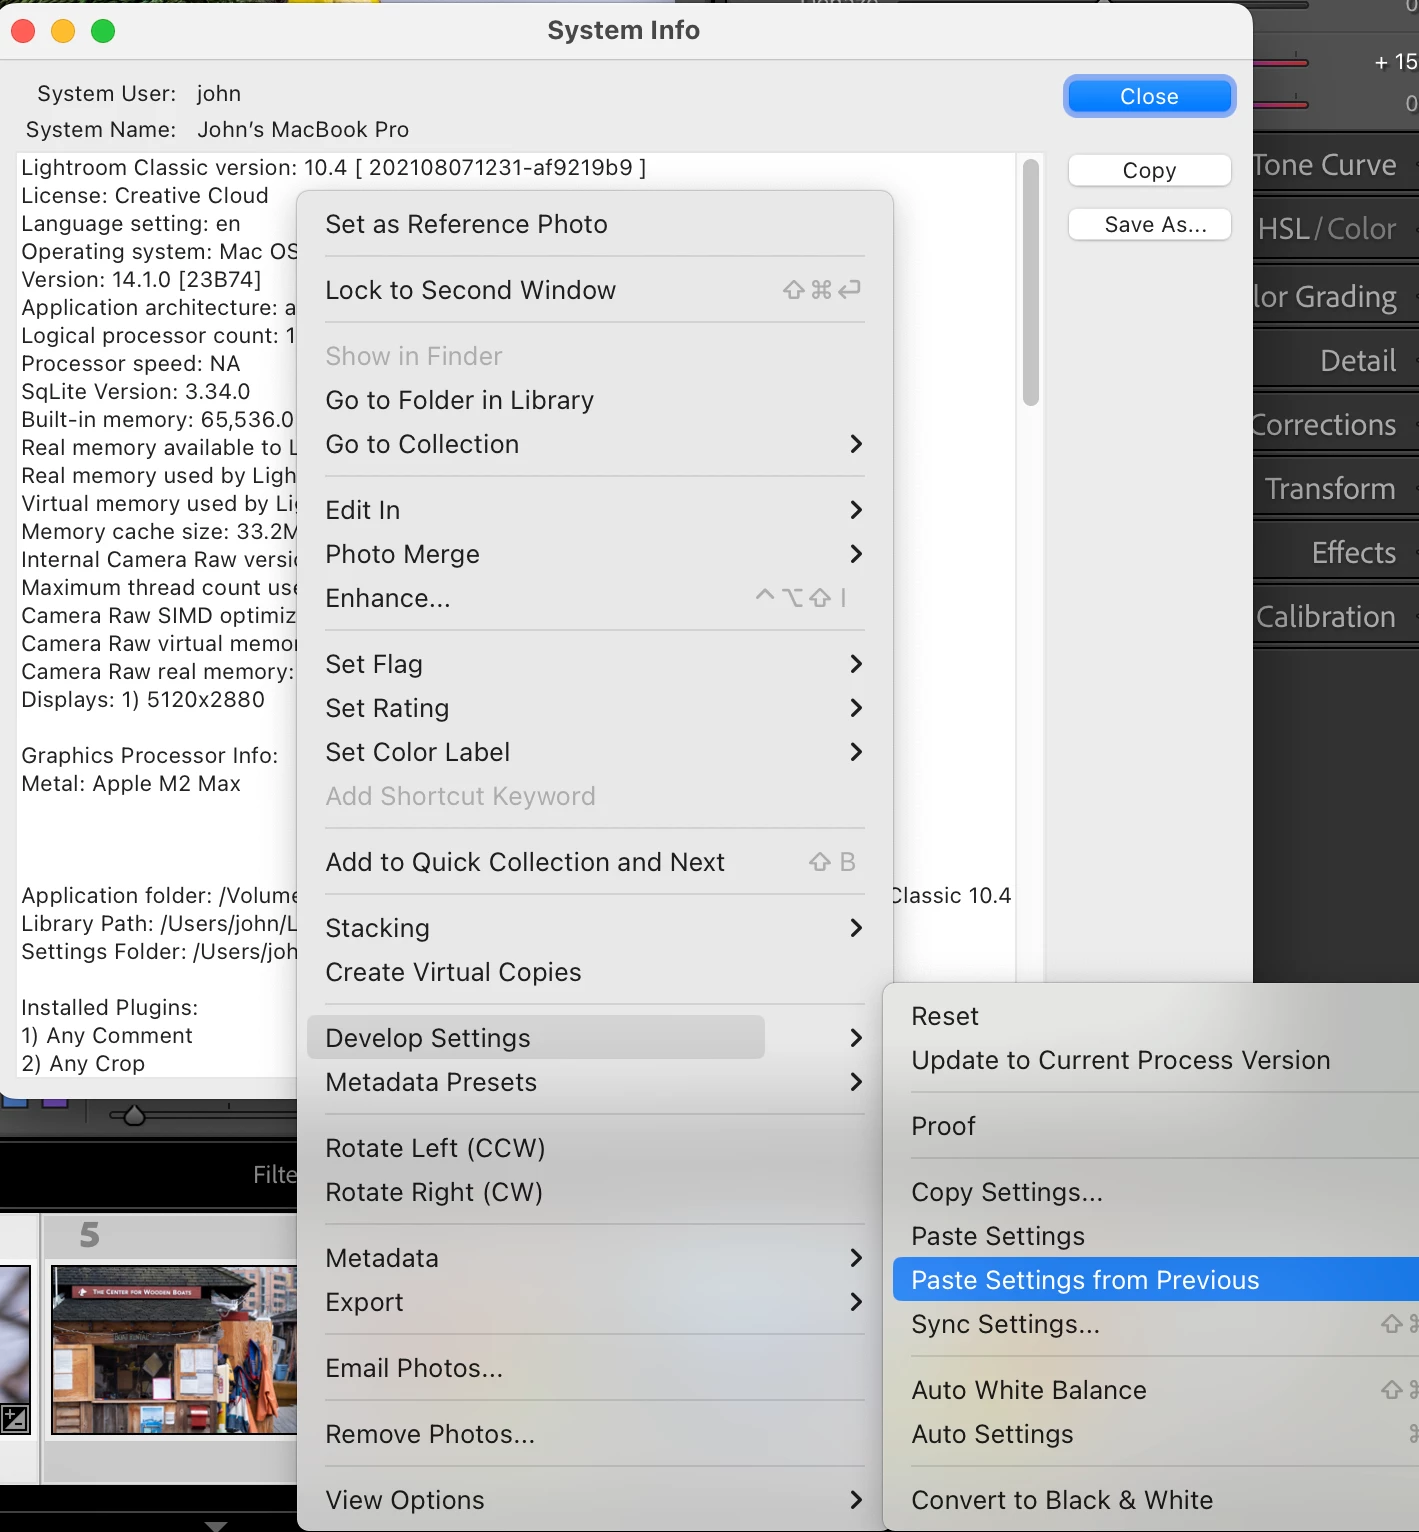This screenshot has height=1532, width=1419.
Task: Select Paste Settings in submenu
Action: (1155, 1236)
